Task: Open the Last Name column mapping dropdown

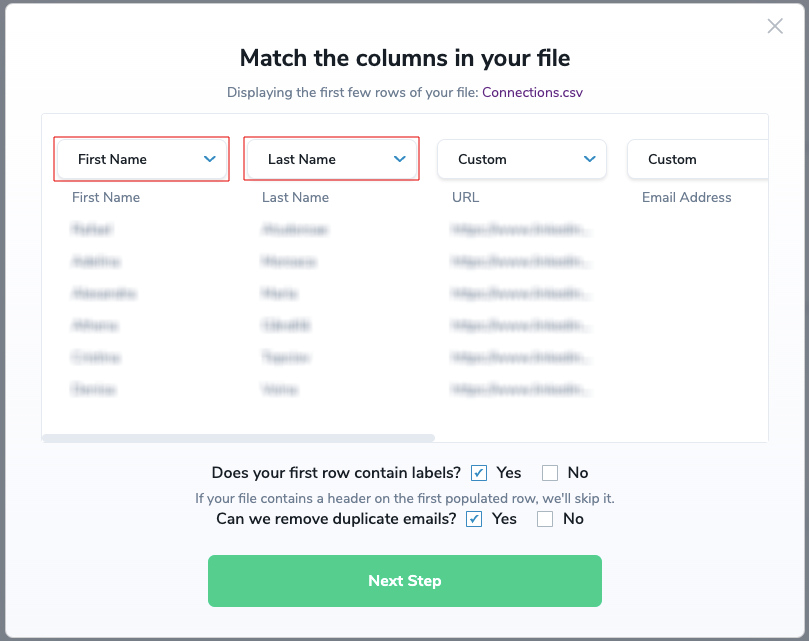Action: (330, 158)
